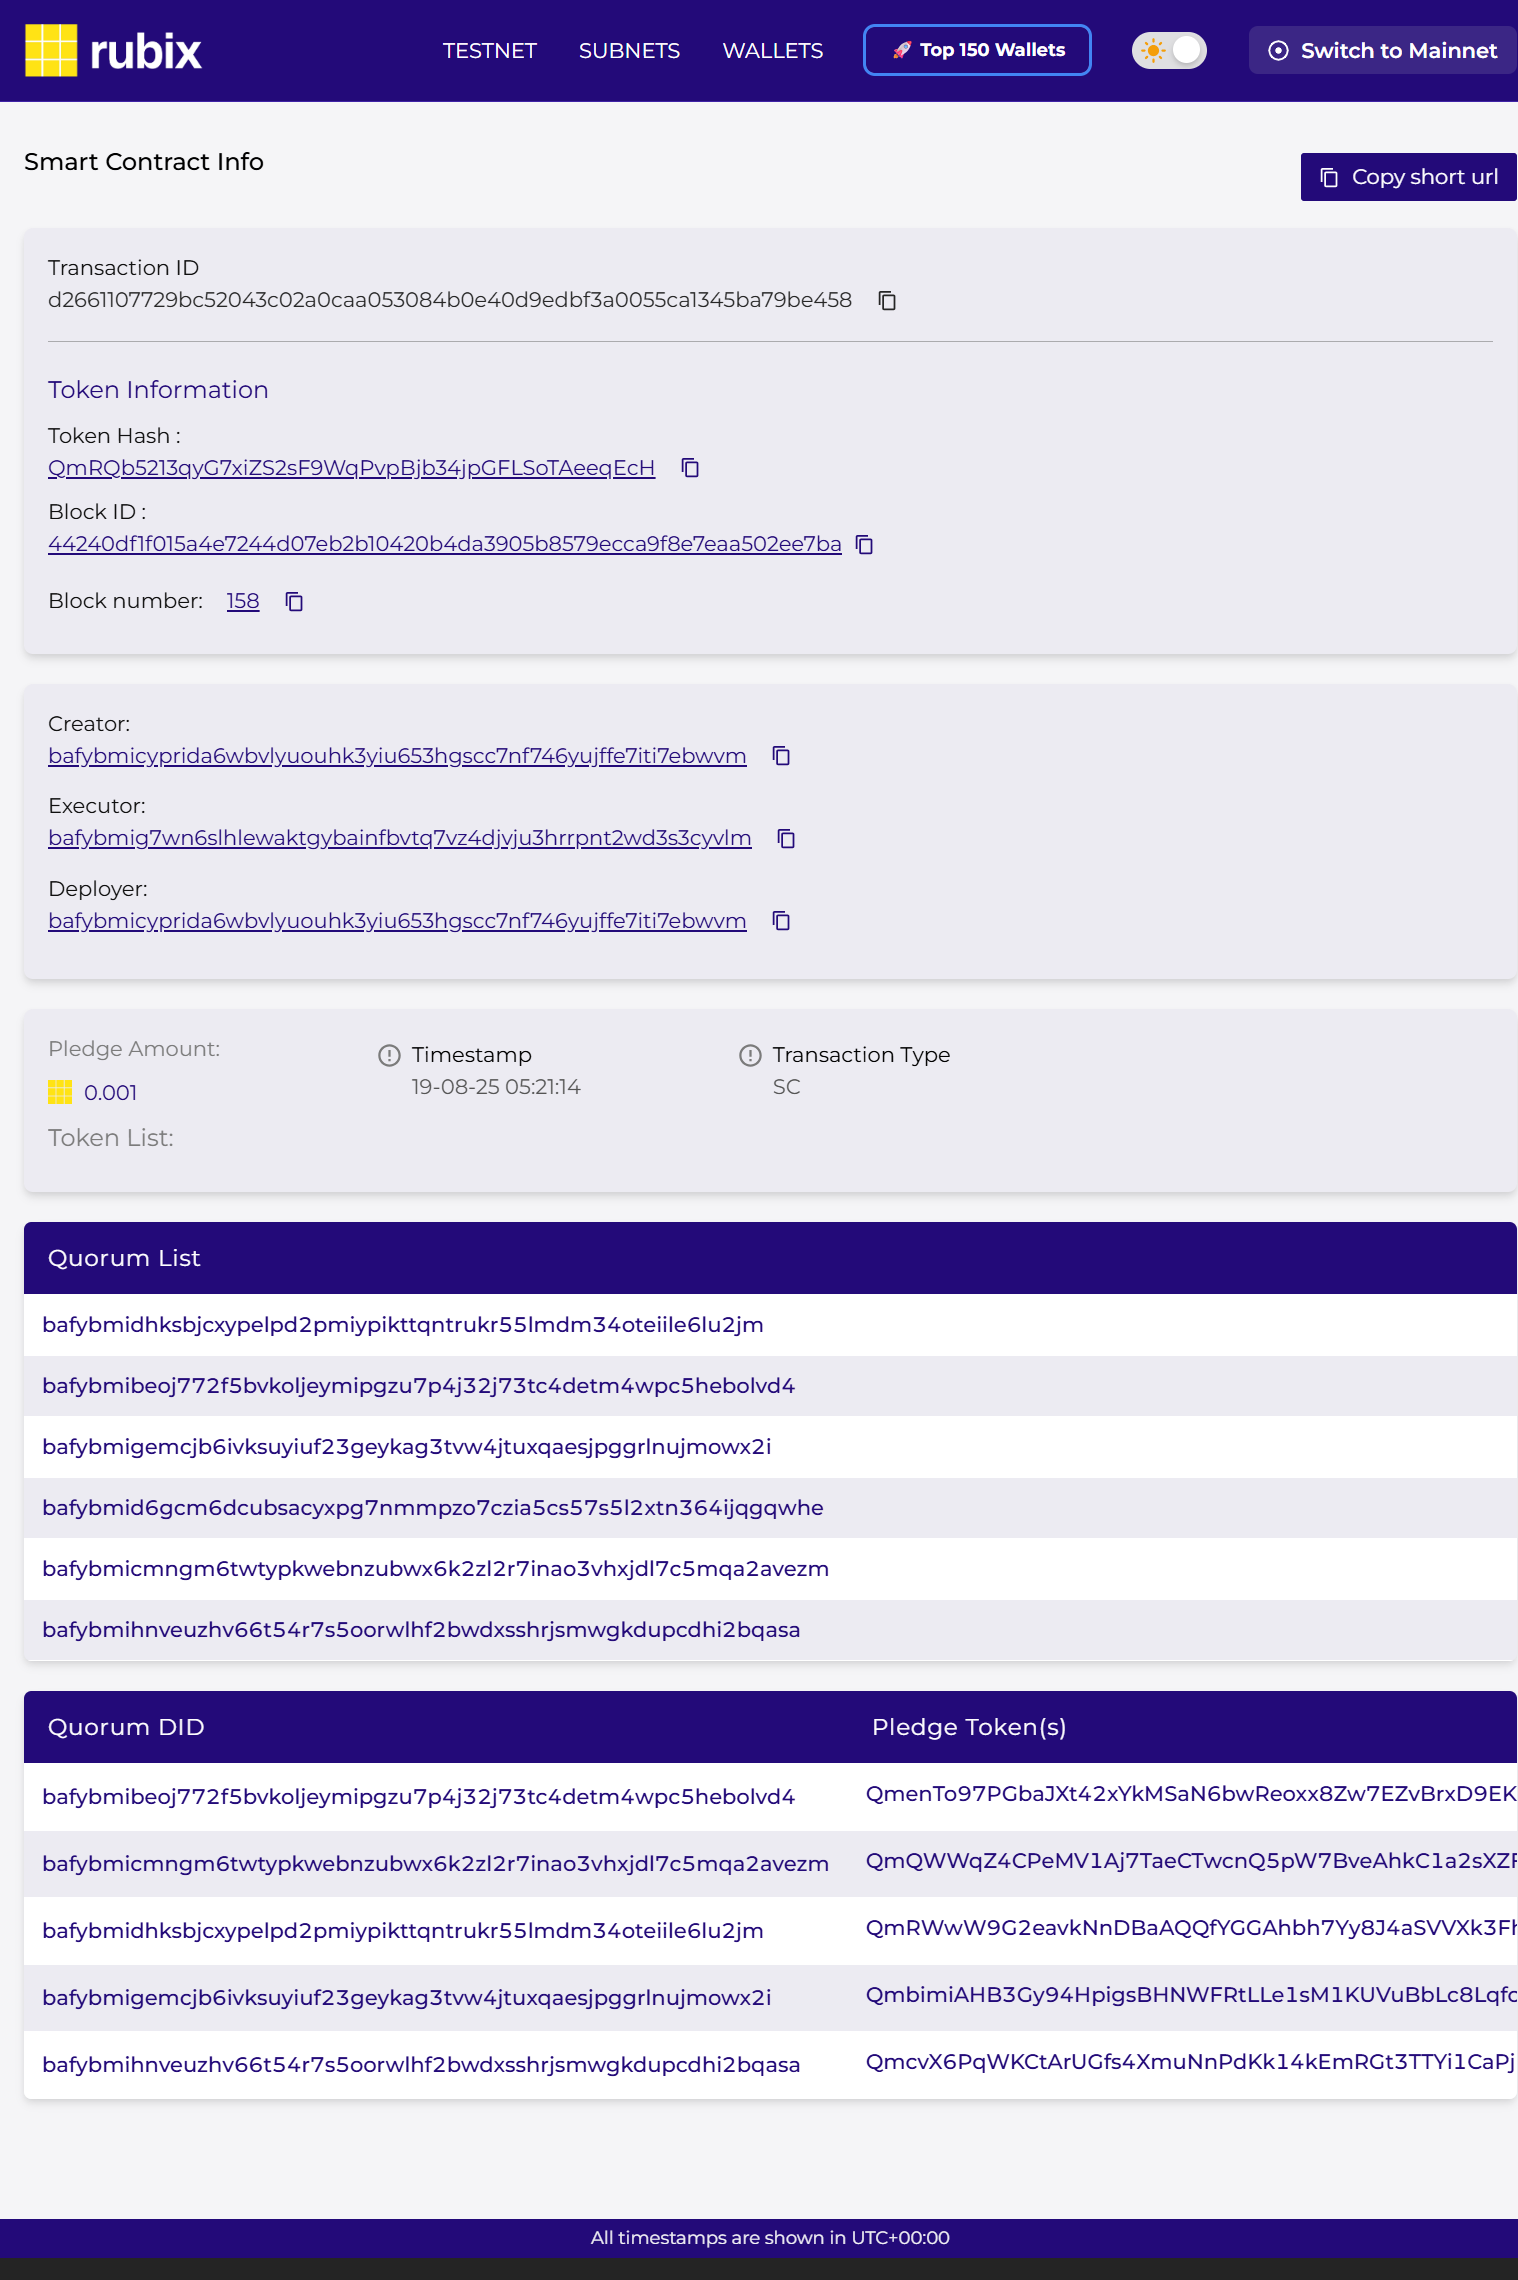The image size is (1518, 2280).
Task: Open the SUBNETS menu item
Action: click(629, 51)
